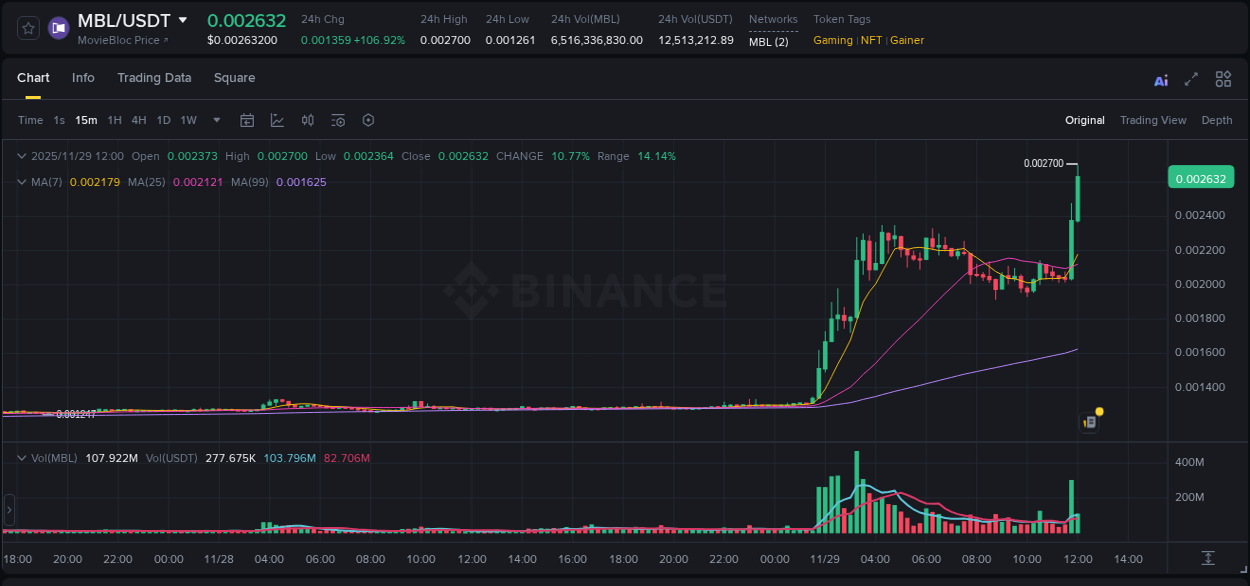Open the go-to-date calendar icon
The image size is (1250, 586).
tap(247, 120)
